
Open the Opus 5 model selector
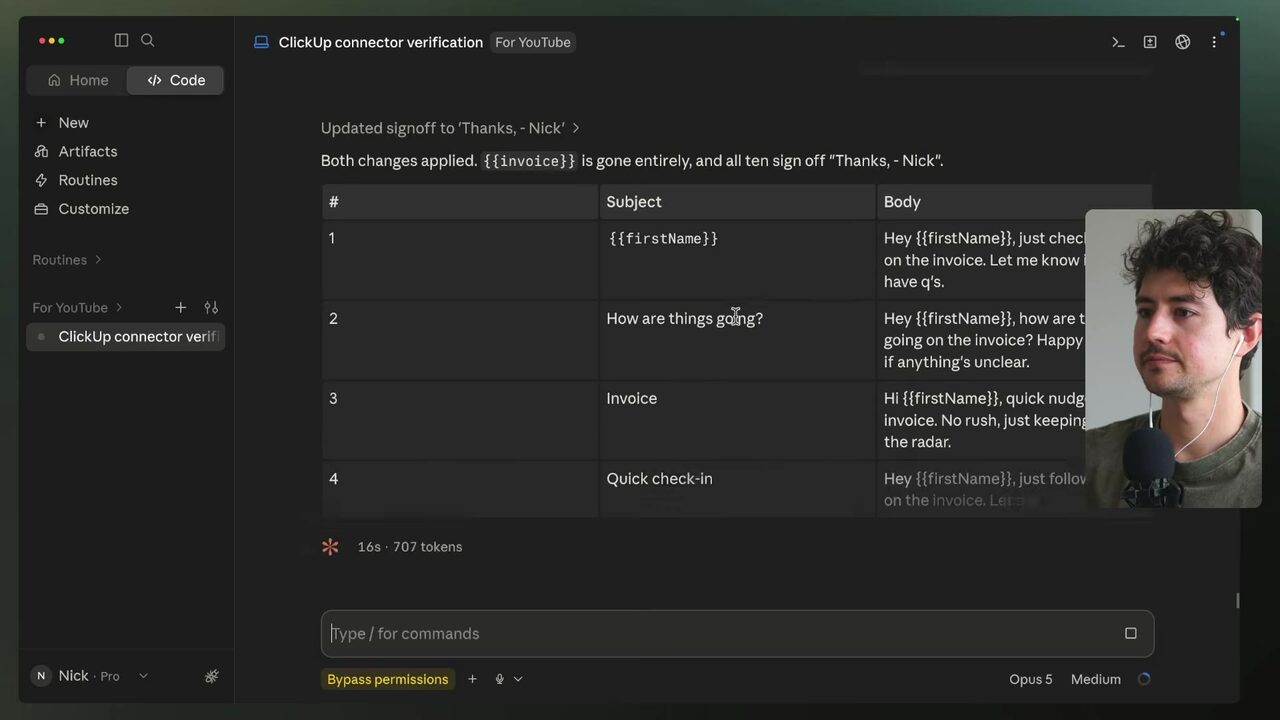pyautogui.click(x=1031, y=679)
